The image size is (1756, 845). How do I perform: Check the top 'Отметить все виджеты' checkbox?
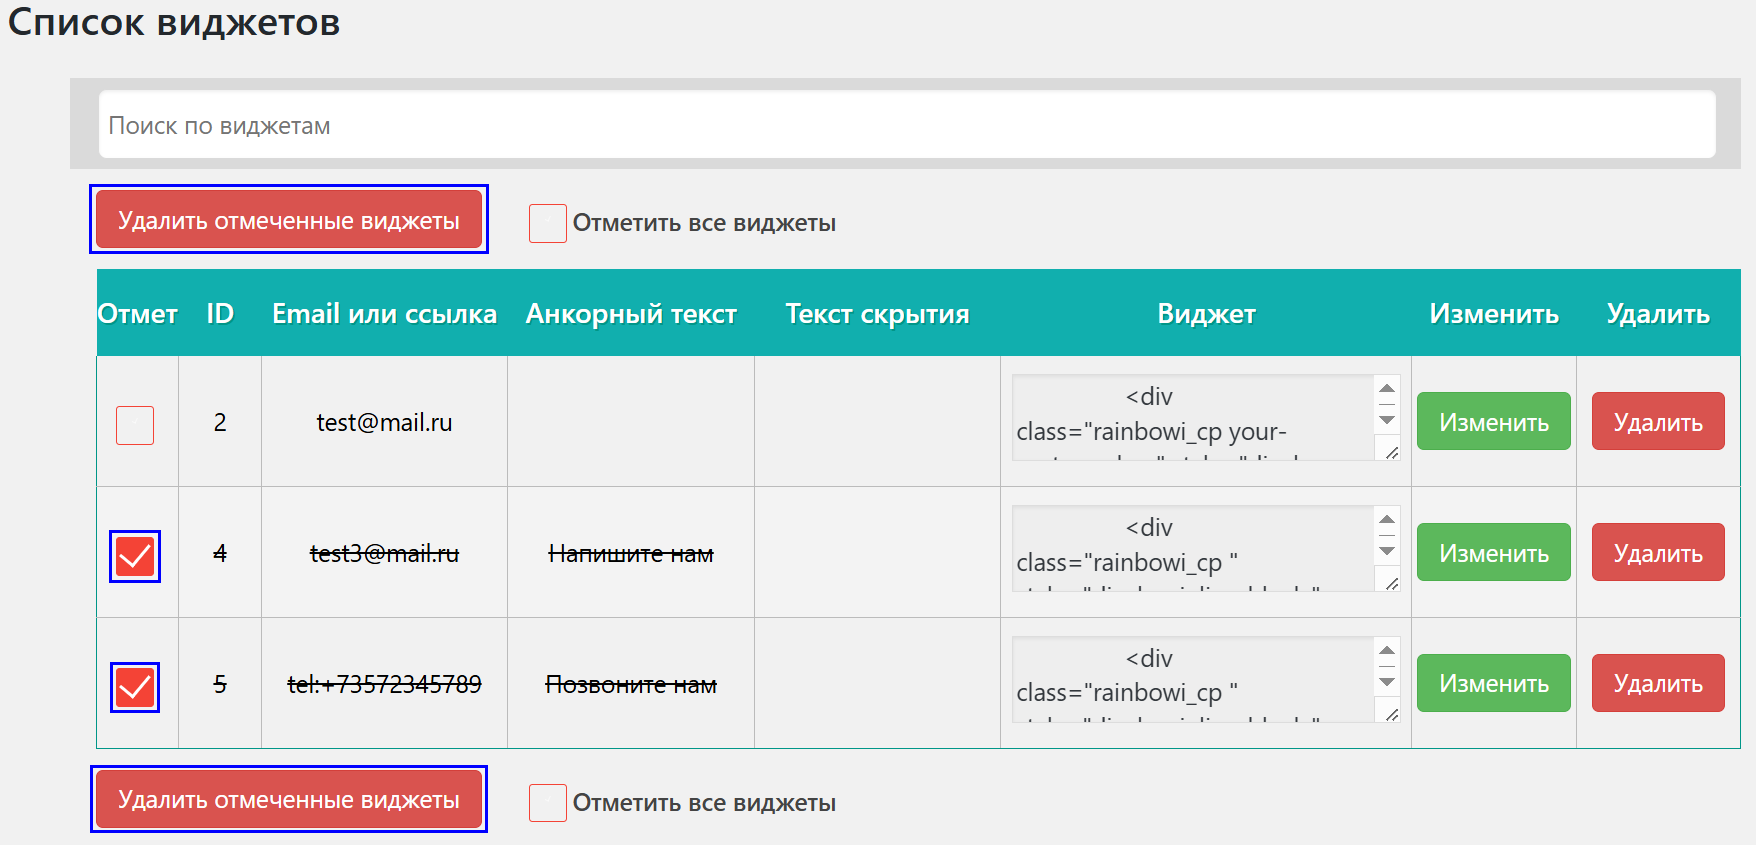coord(547,223)
